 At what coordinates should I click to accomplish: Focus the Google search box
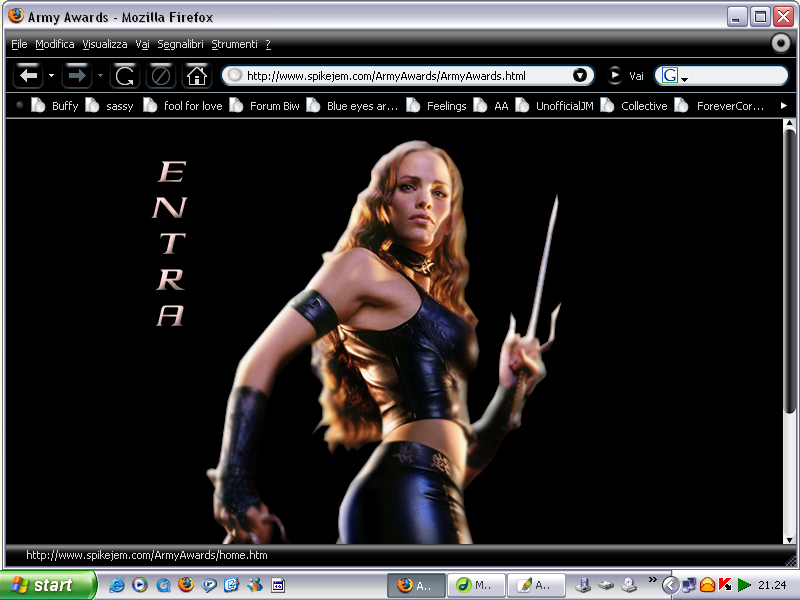click(737, 76)
